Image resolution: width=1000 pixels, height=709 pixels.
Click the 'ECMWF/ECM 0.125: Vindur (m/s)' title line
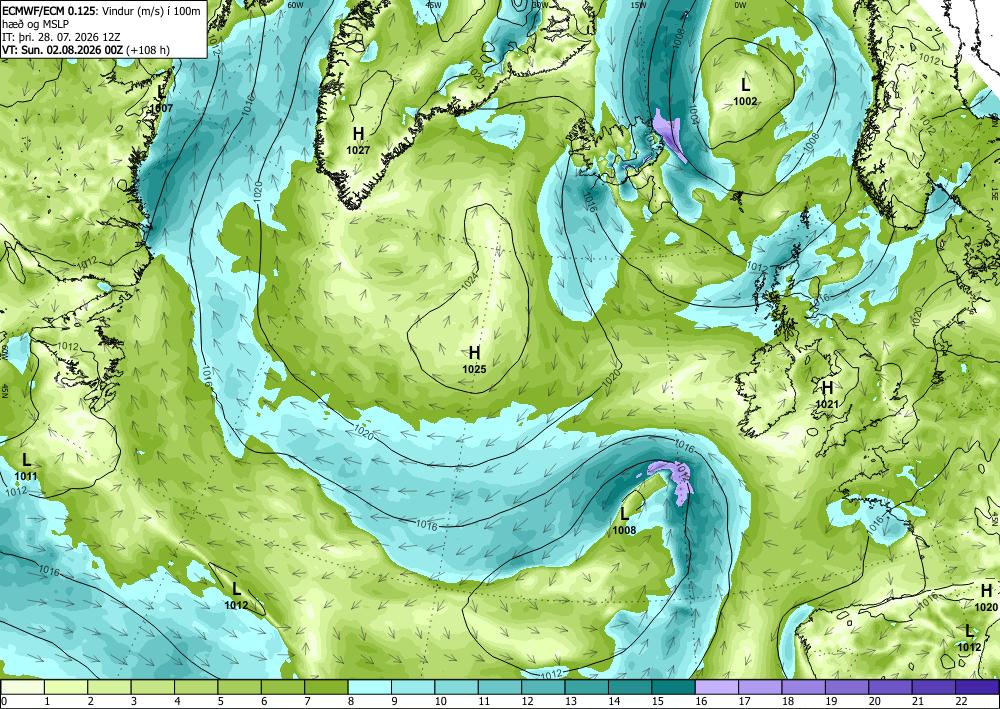(x=102, y=11)
